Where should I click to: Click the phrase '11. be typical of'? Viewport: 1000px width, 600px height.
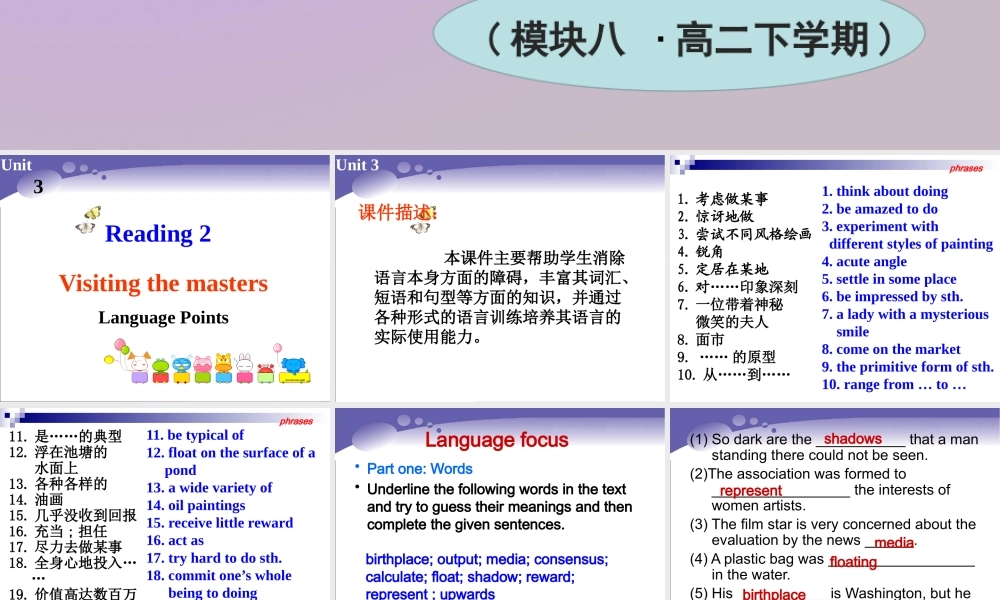pos(195,435)
